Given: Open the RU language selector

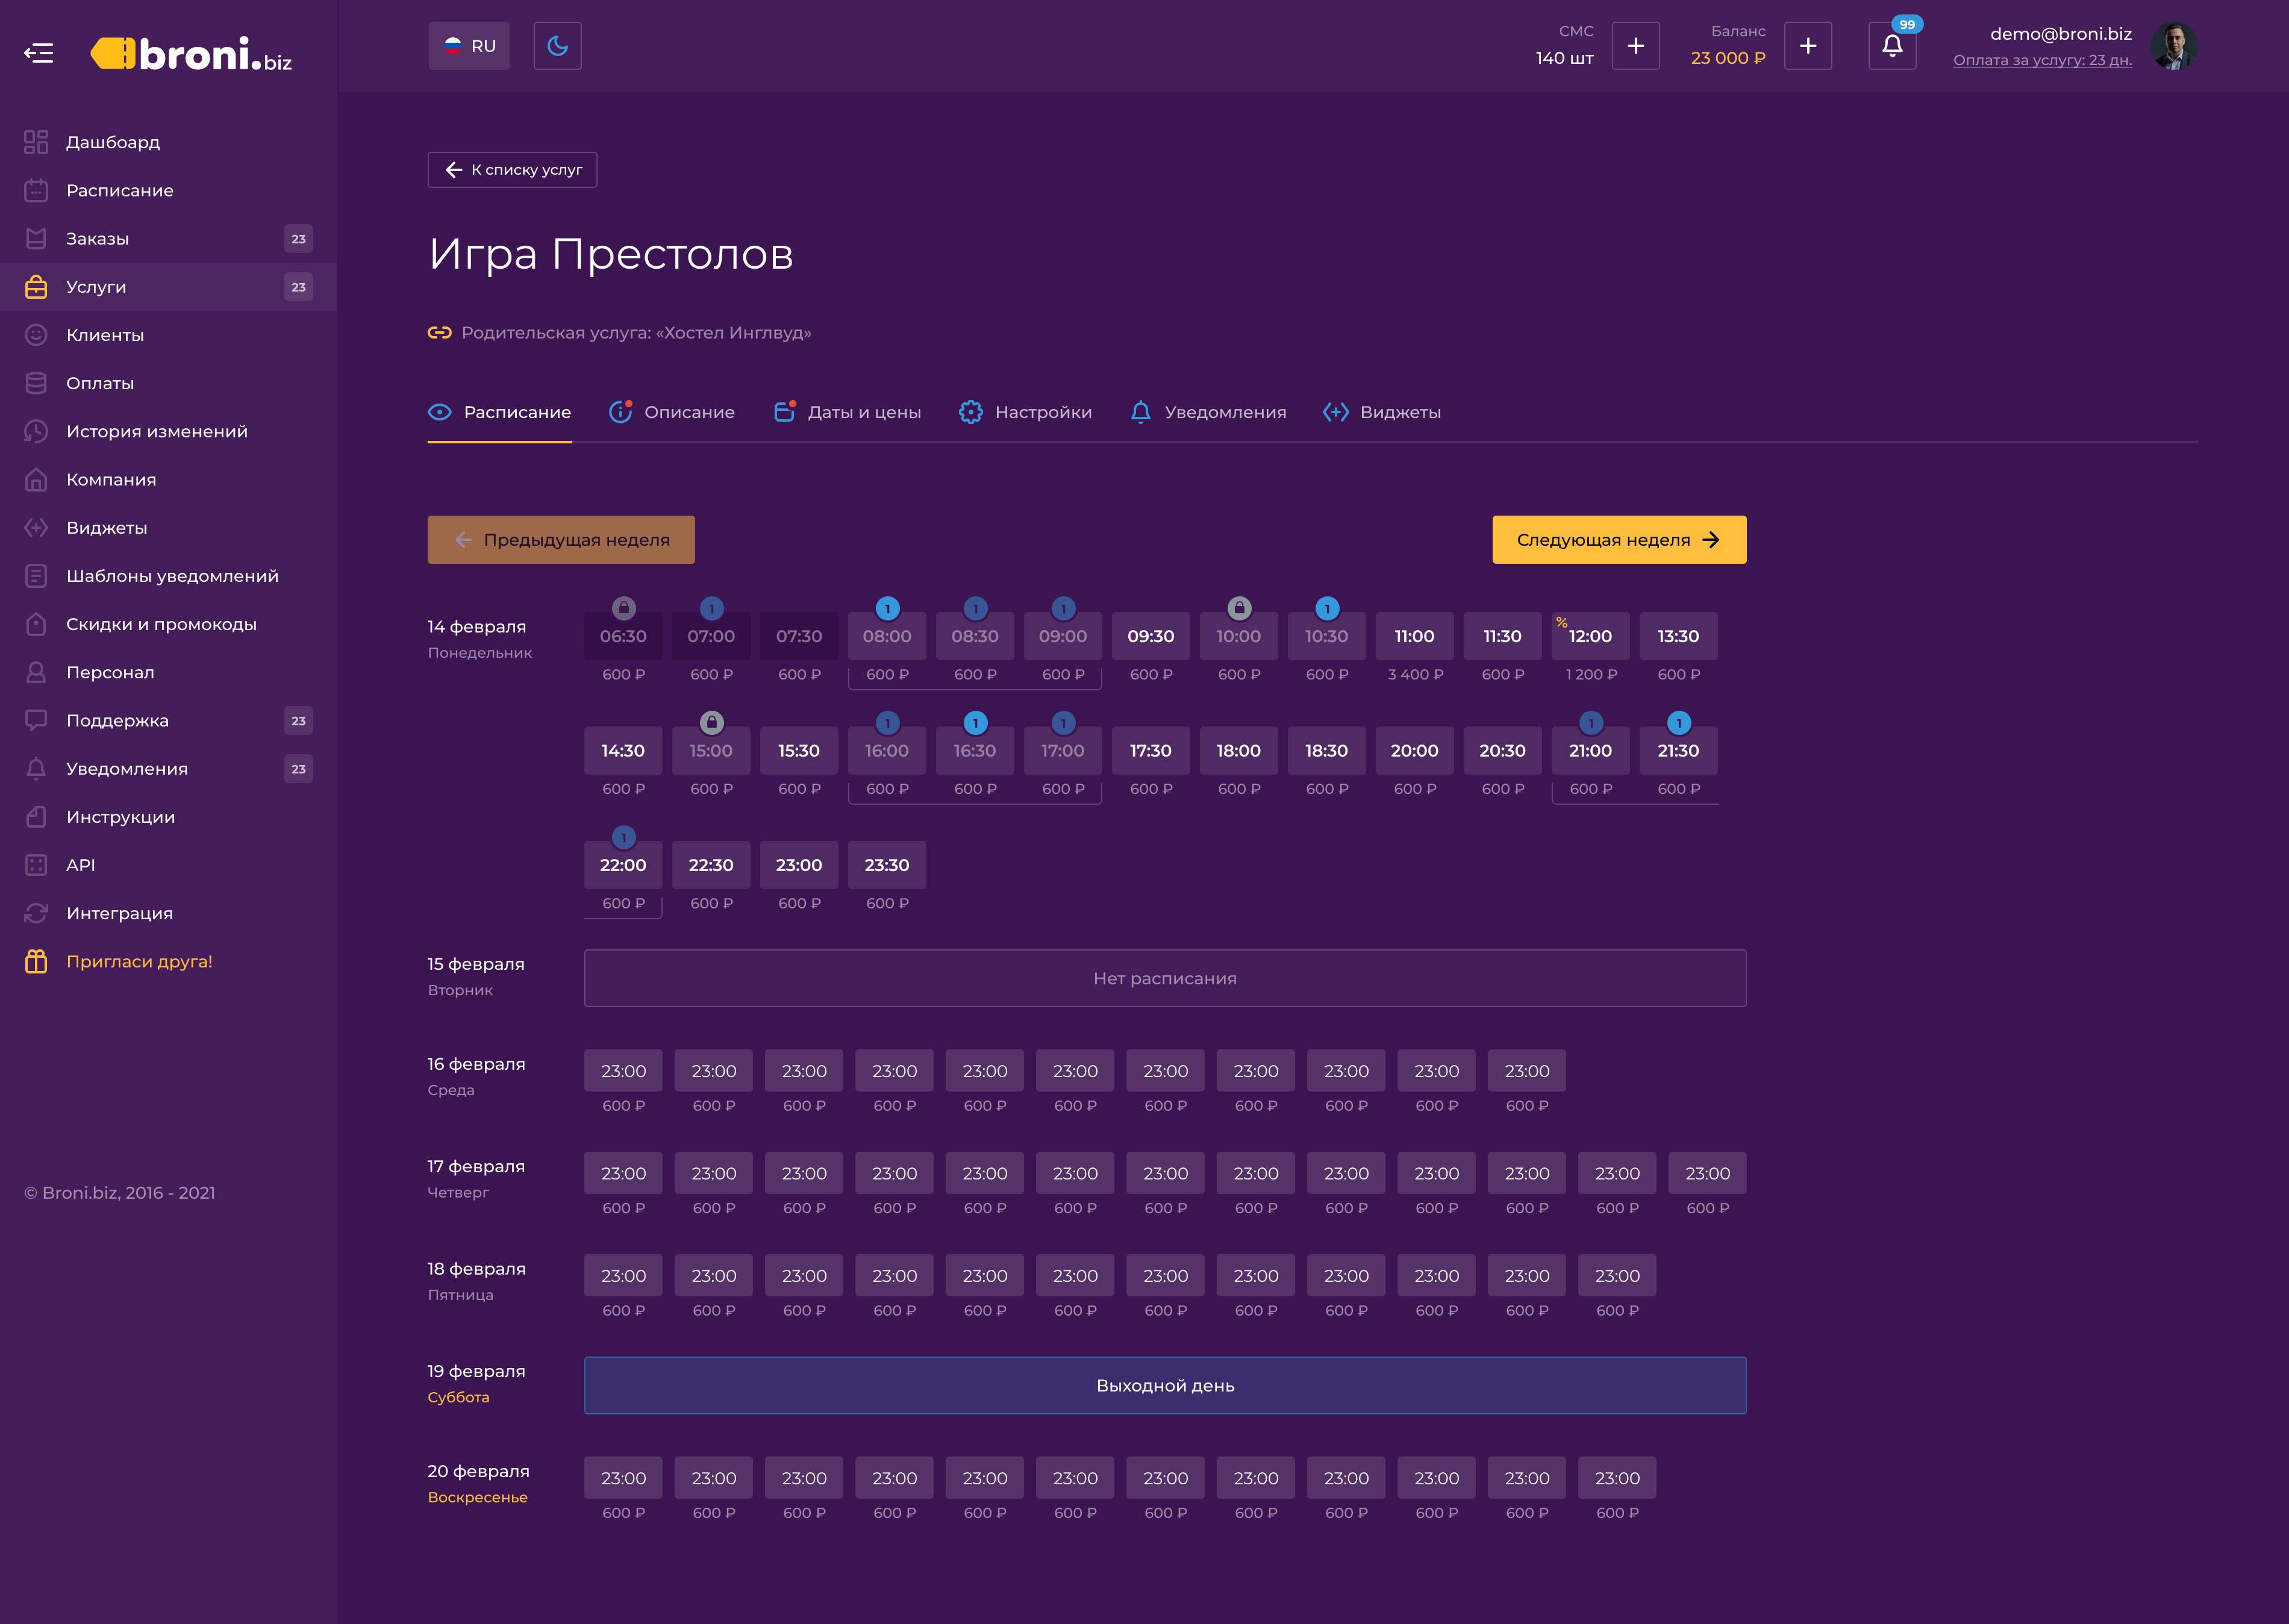Looking at the screenshot, I should (469, 46).
